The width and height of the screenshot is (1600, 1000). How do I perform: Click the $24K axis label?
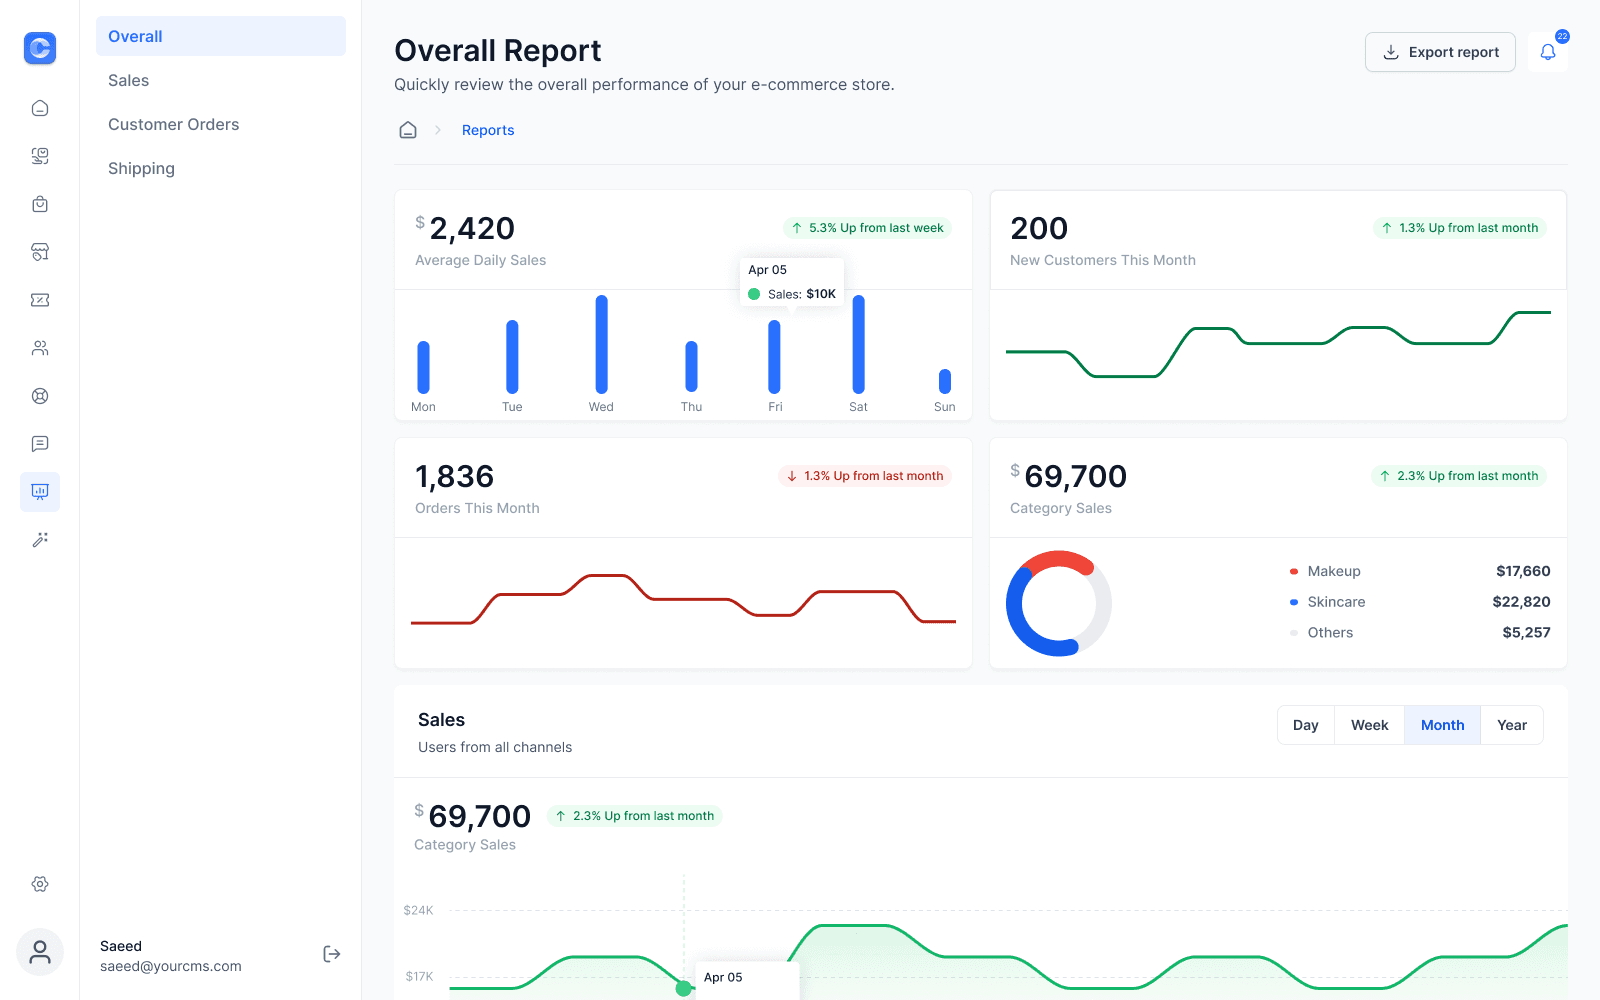tap(418, 910)
